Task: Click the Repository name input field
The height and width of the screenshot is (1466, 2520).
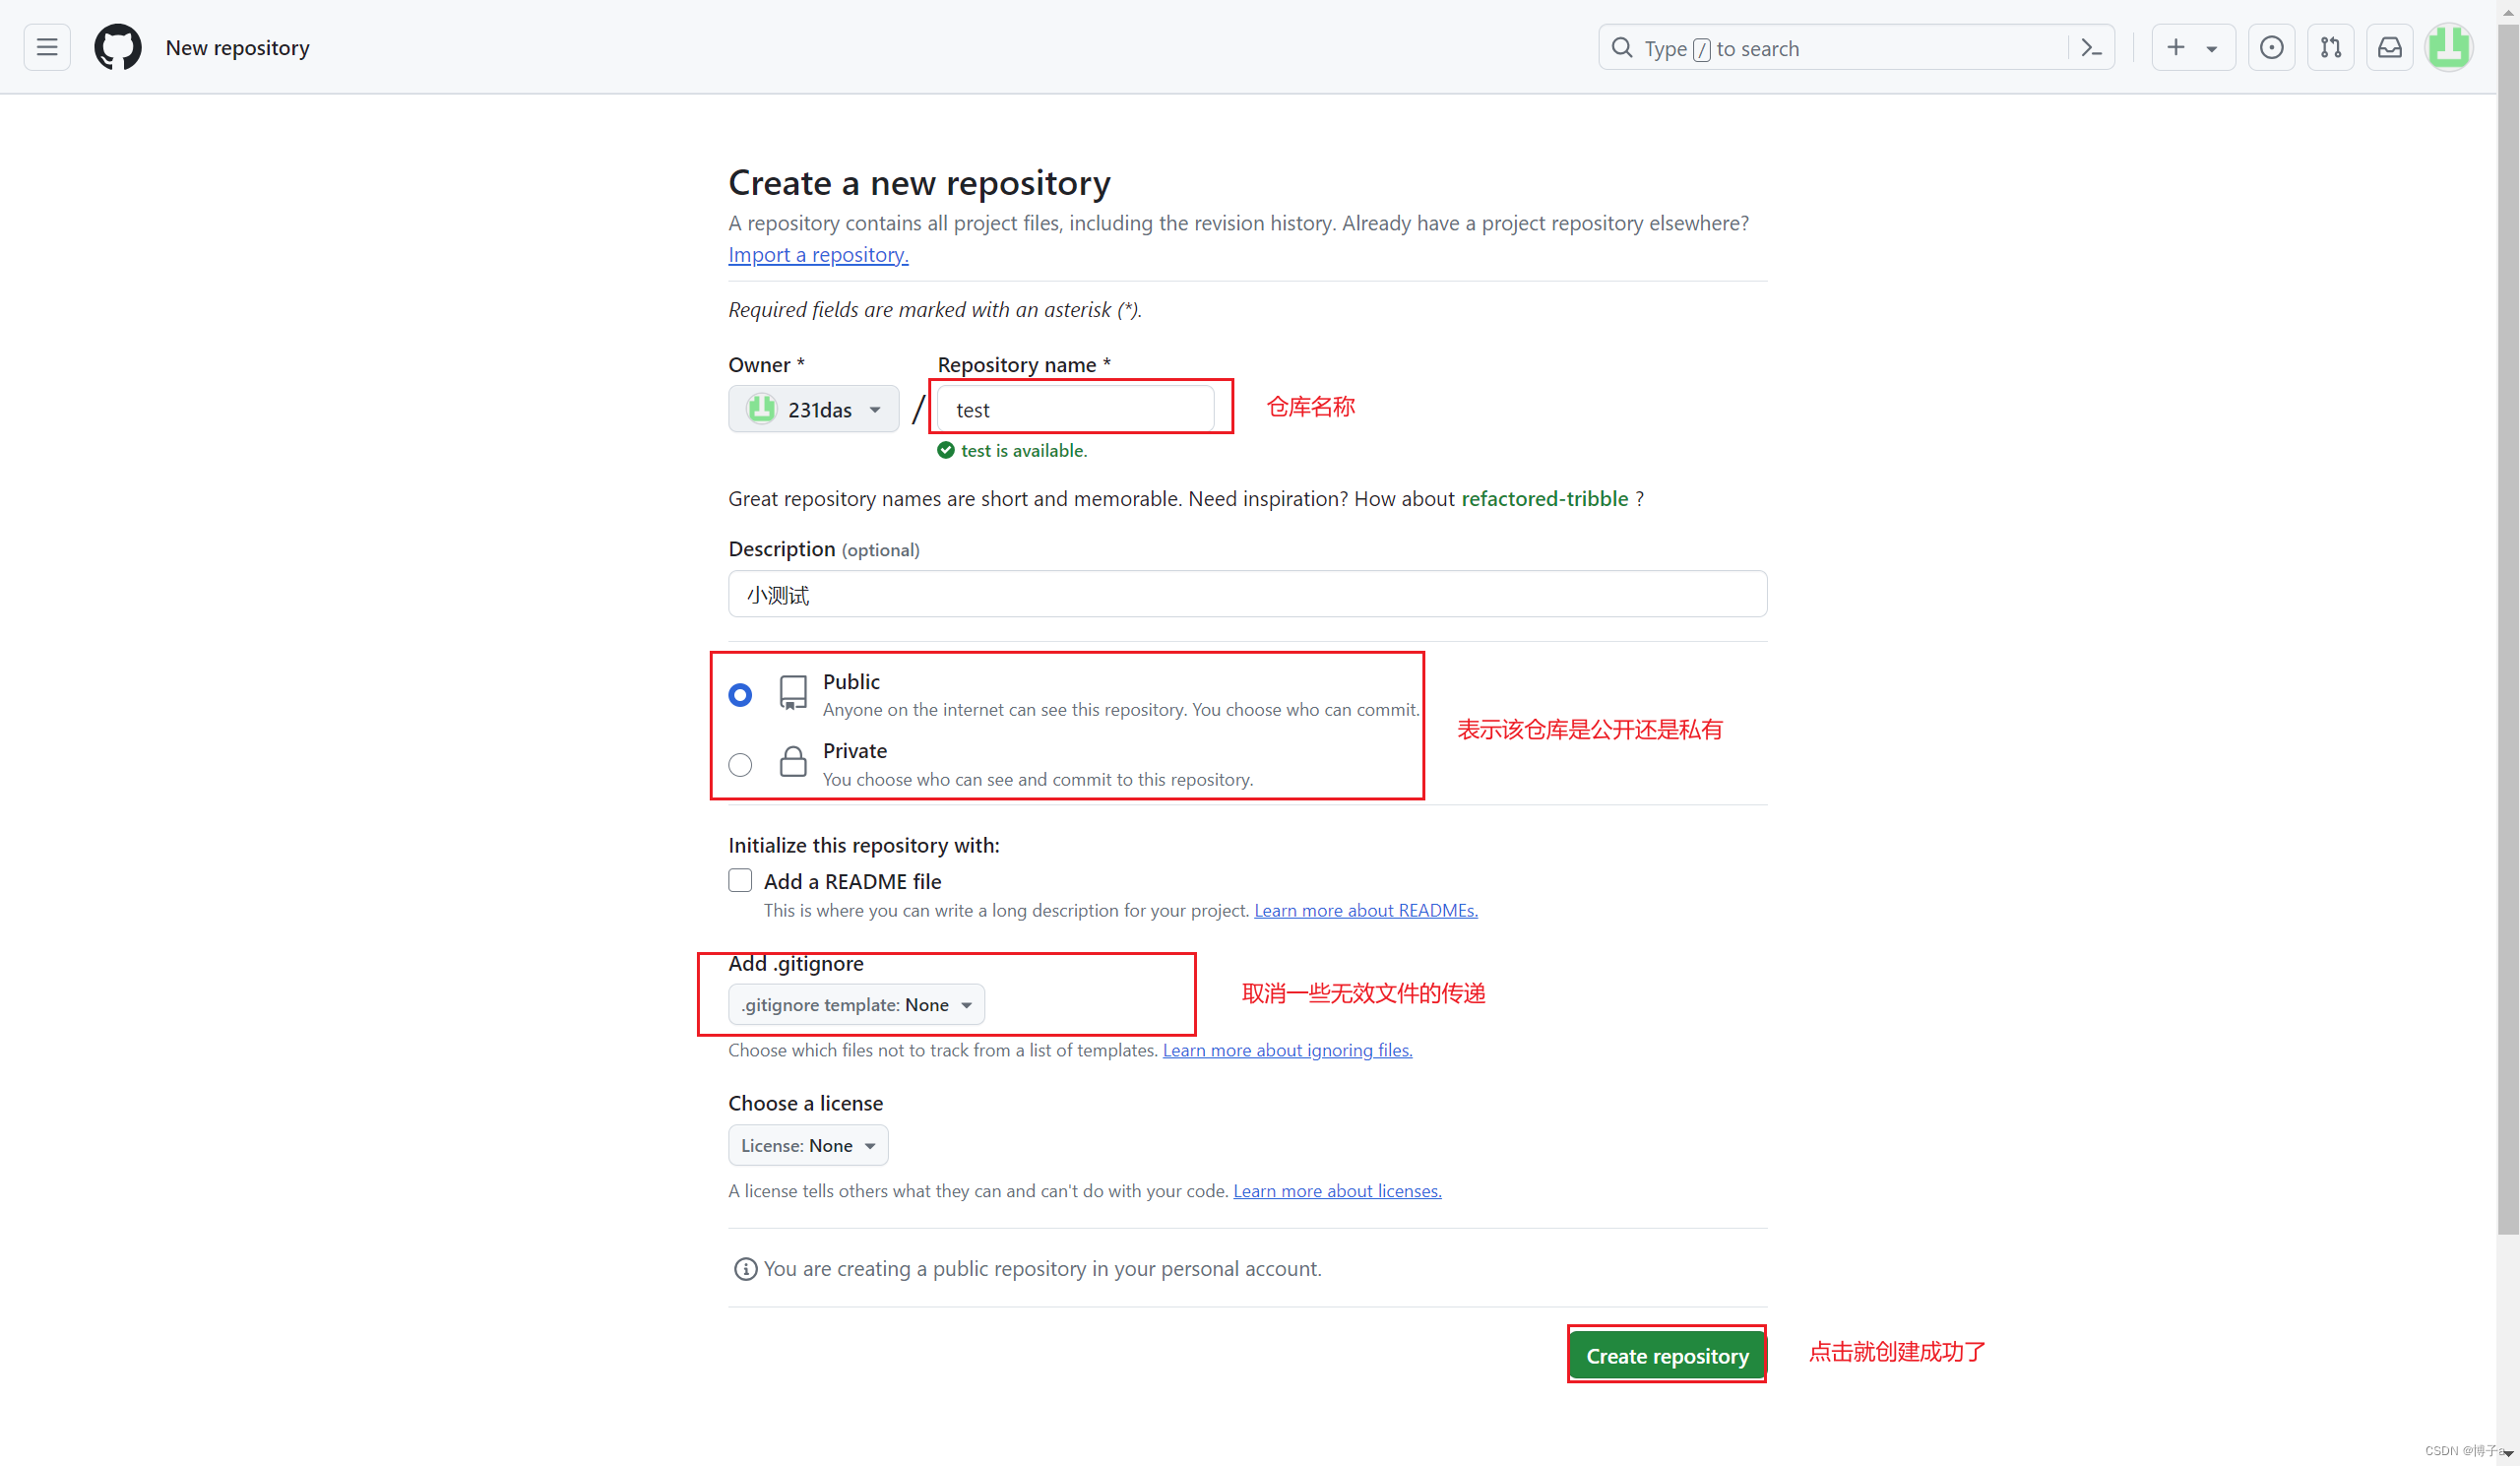Action: [1075, 409]
